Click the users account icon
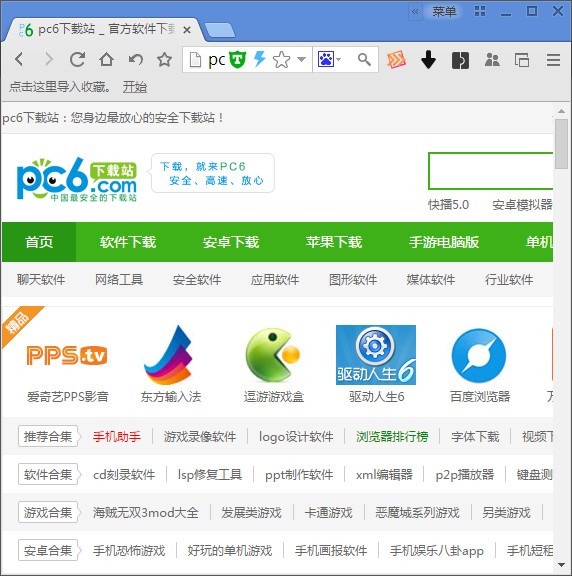The width and height of the screenshot is (572, 576). 492,60
